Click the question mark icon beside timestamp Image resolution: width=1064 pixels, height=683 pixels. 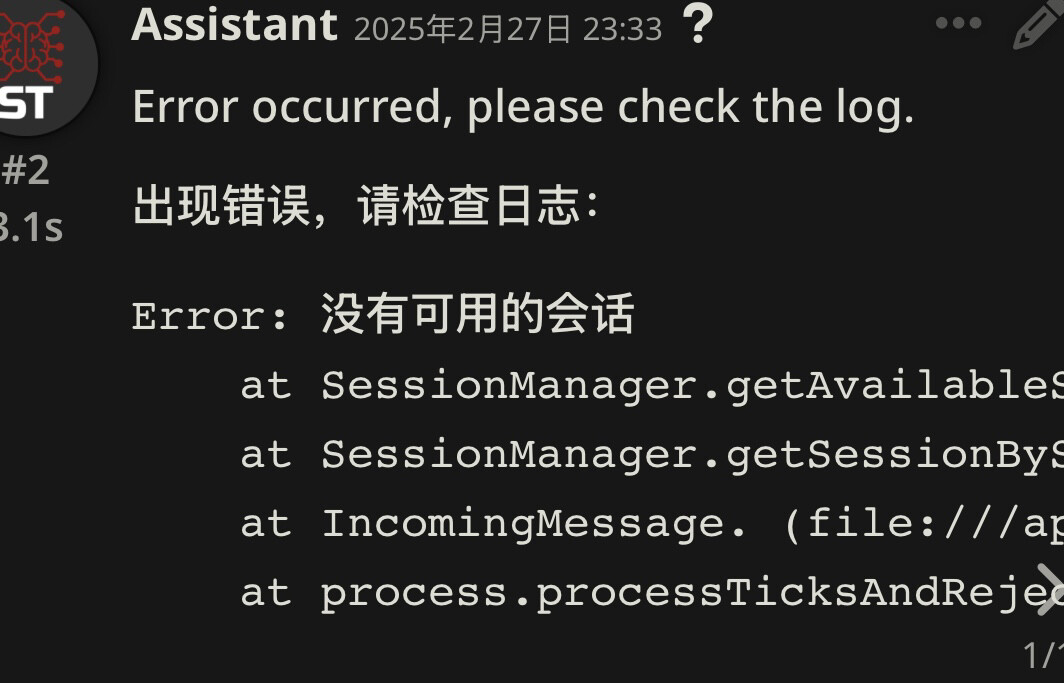697,25
